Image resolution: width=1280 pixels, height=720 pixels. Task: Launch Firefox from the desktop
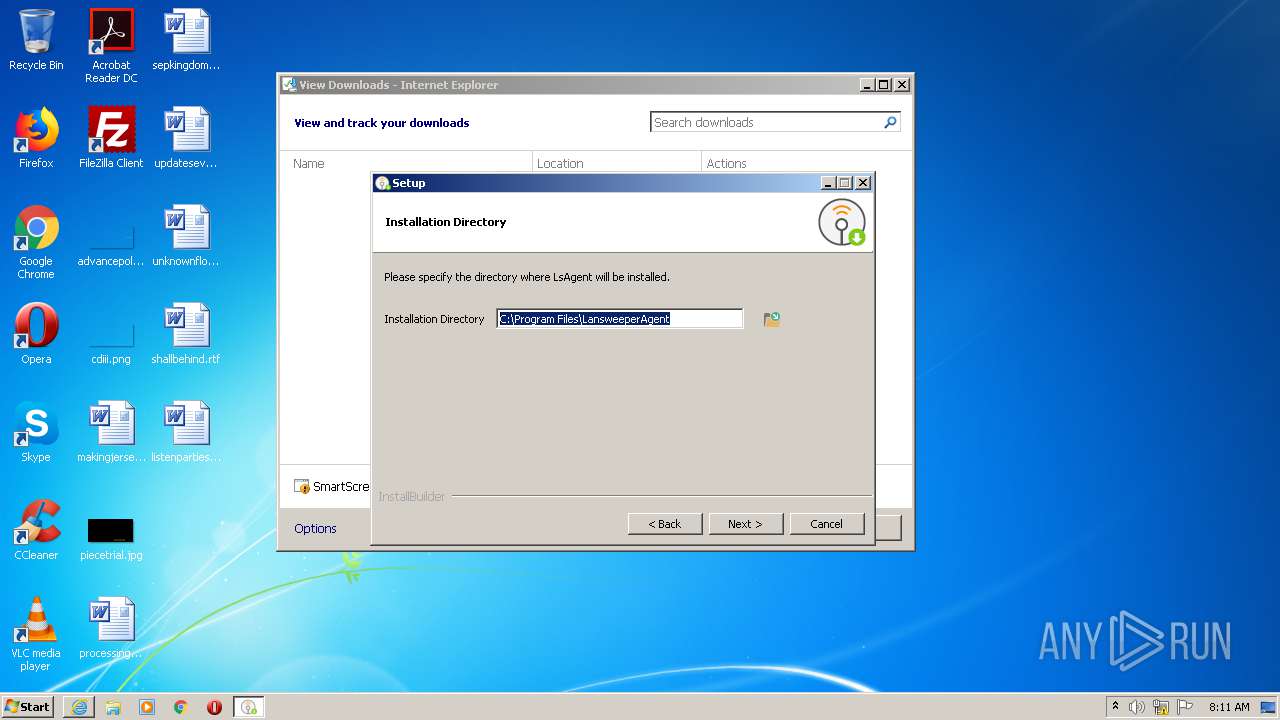pos(36,138)
